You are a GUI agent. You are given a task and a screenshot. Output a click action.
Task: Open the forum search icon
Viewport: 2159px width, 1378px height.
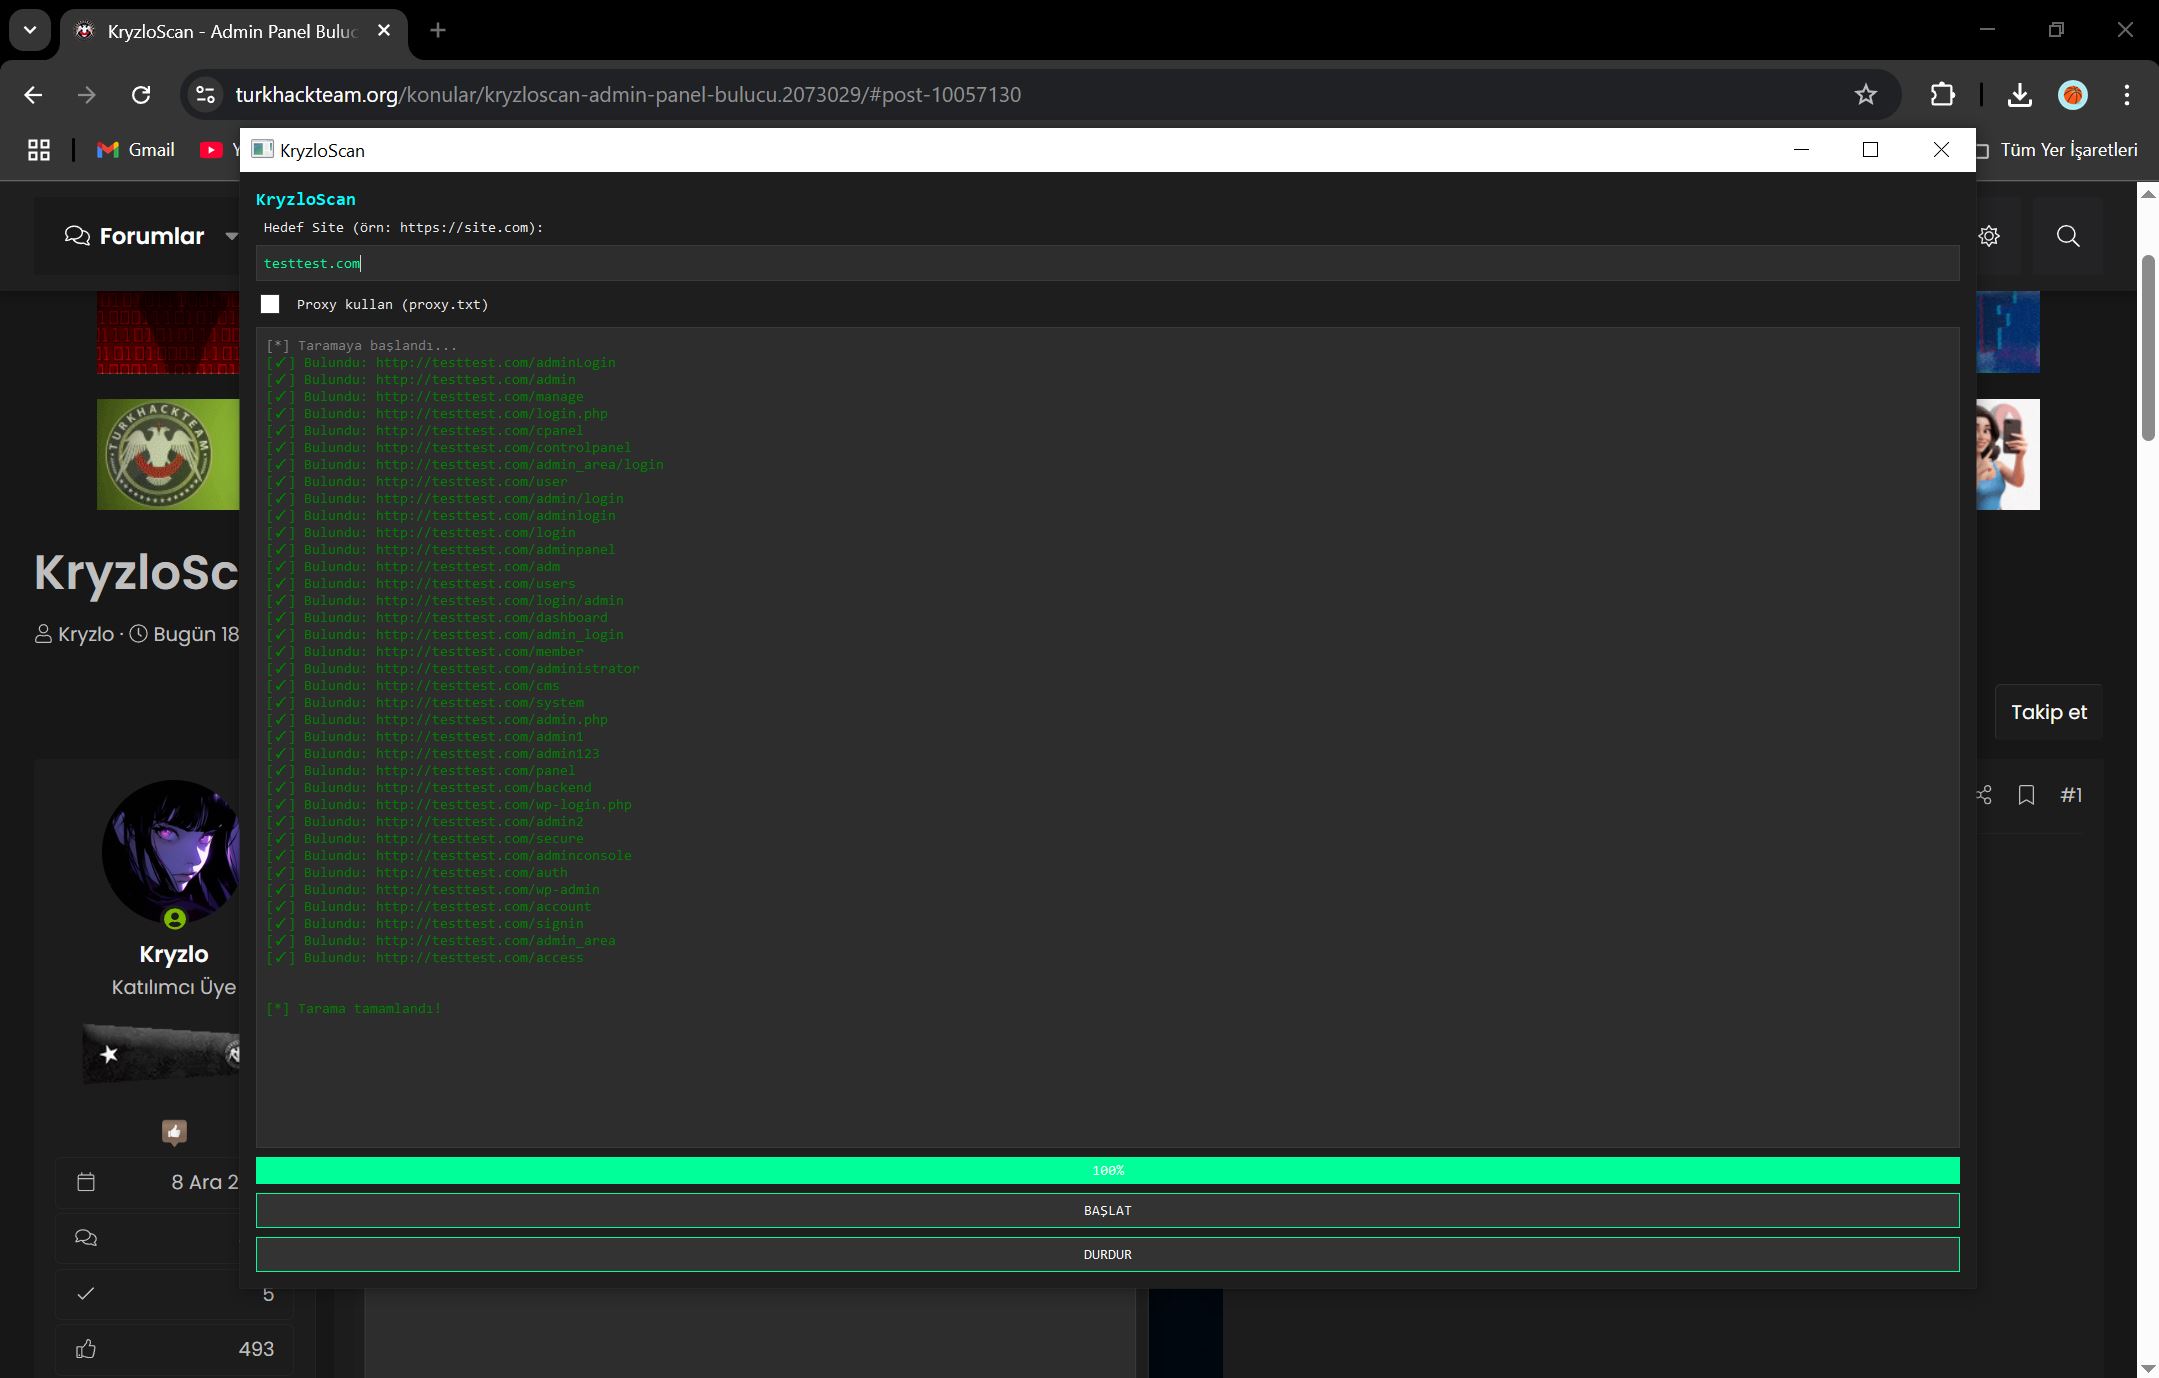tap(2068, 236)
